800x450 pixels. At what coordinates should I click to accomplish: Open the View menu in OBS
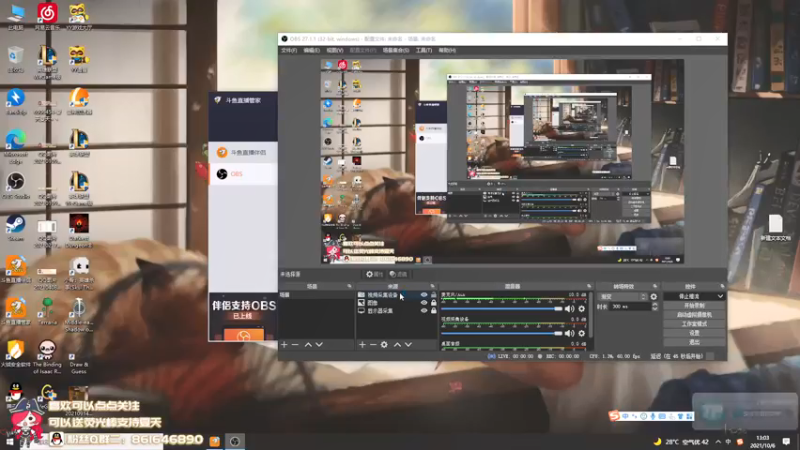pos(335,51)
